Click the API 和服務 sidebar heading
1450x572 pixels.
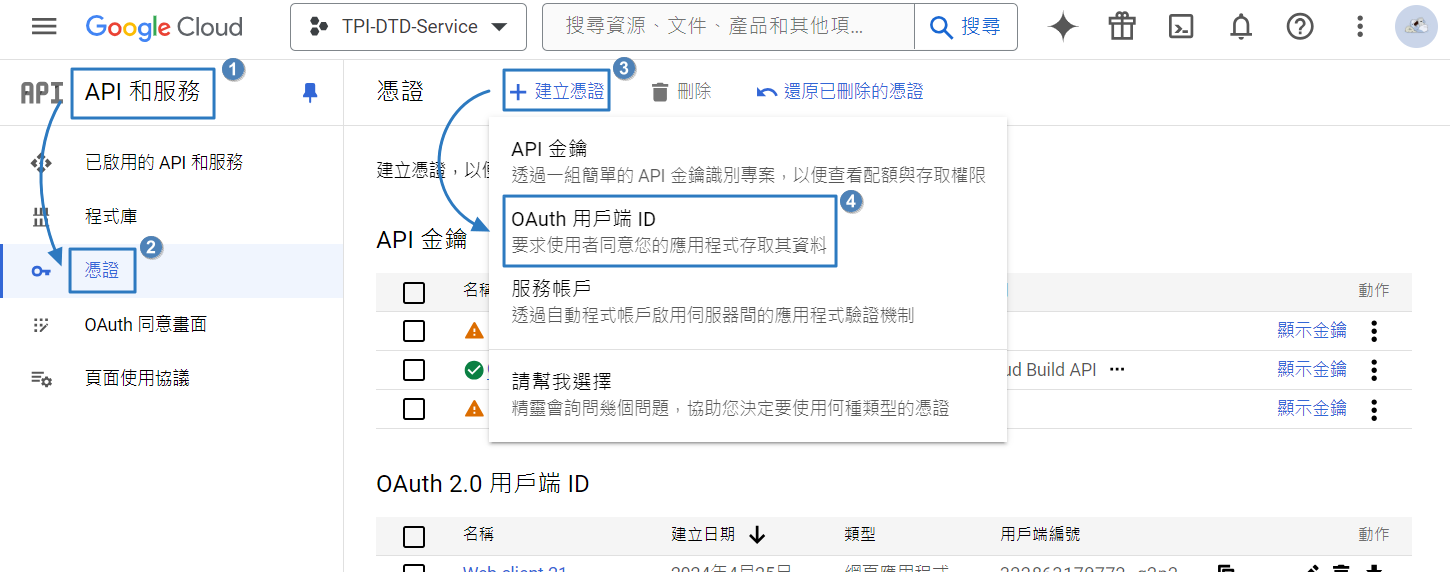pos(143,92)
